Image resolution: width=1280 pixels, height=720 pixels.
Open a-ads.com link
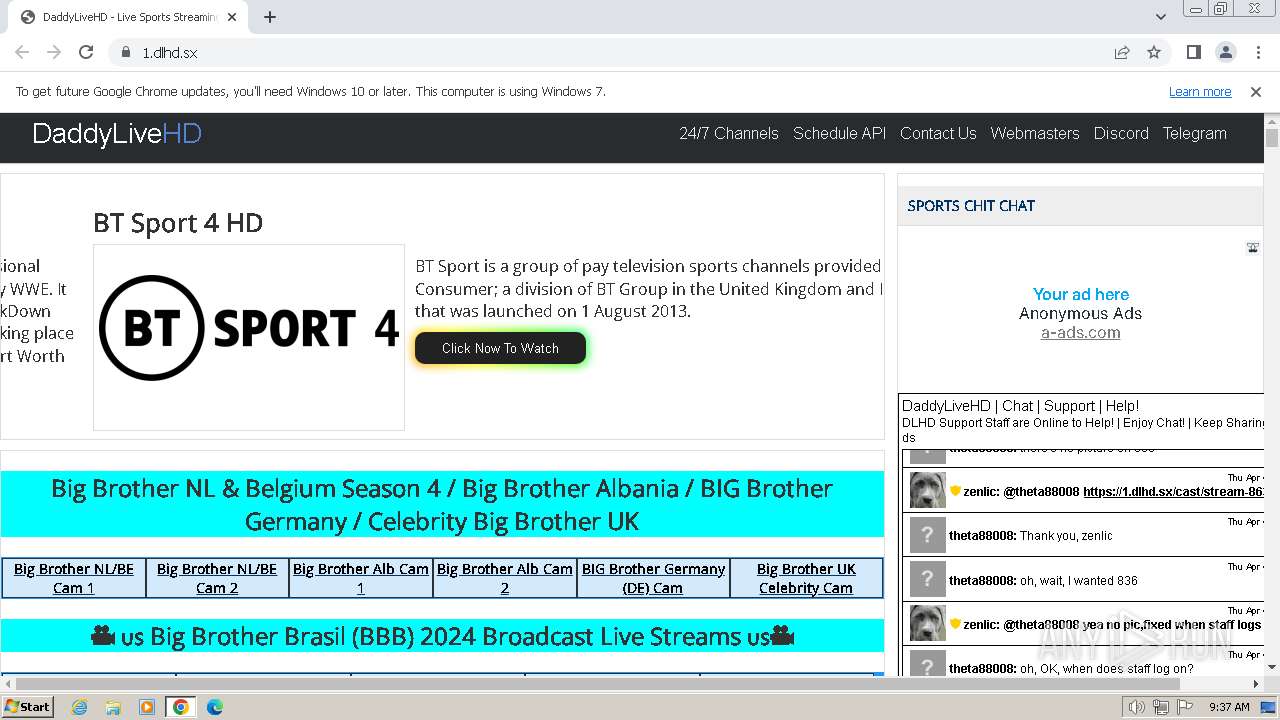pyautogui.click(x=1080, y=333)
